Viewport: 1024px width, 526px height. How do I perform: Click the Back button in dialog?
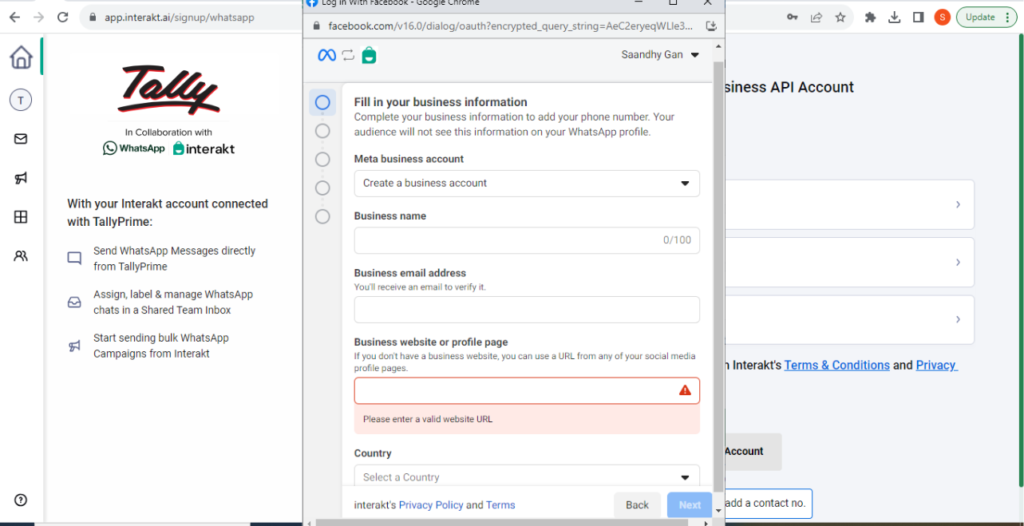(637, 505)
